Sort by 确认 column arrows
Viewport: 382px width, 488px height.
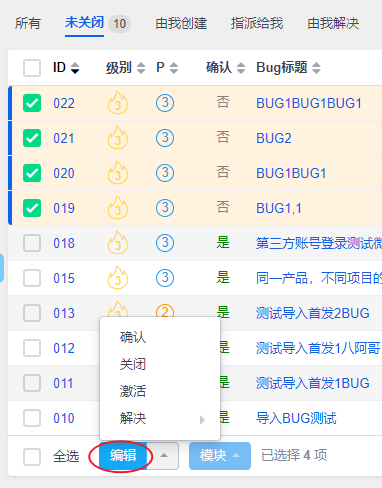click(241, 68)
